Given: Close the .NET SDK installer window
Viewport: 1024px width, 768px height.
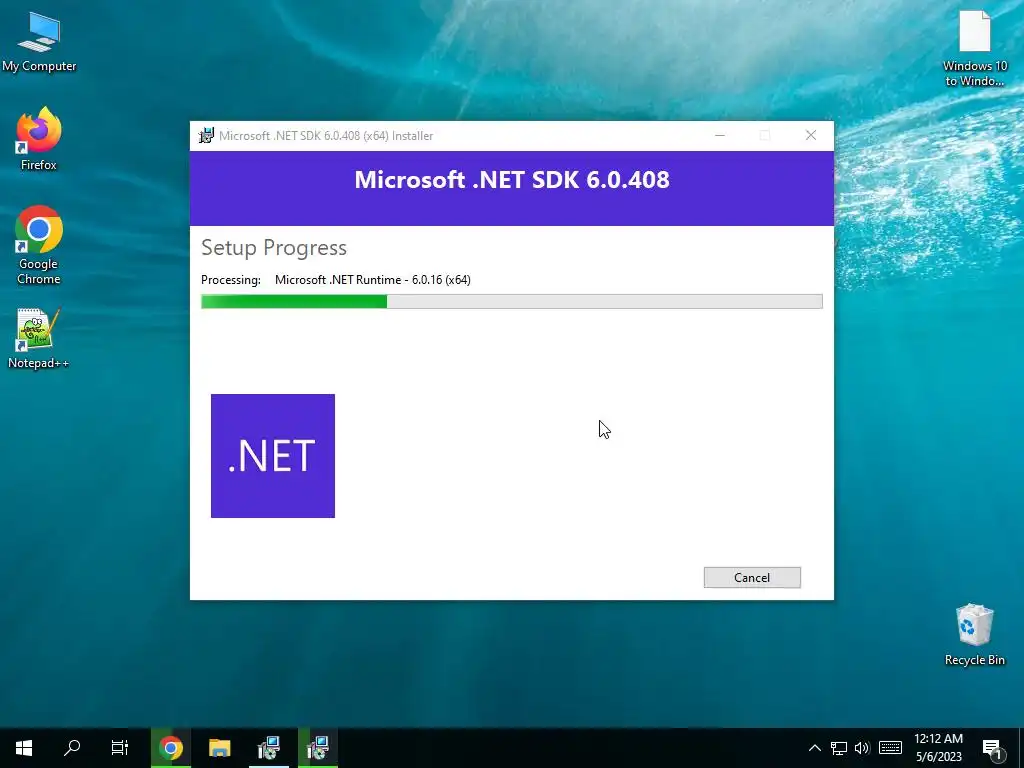Looking at the screenshot, I should (x=810, y=135).
